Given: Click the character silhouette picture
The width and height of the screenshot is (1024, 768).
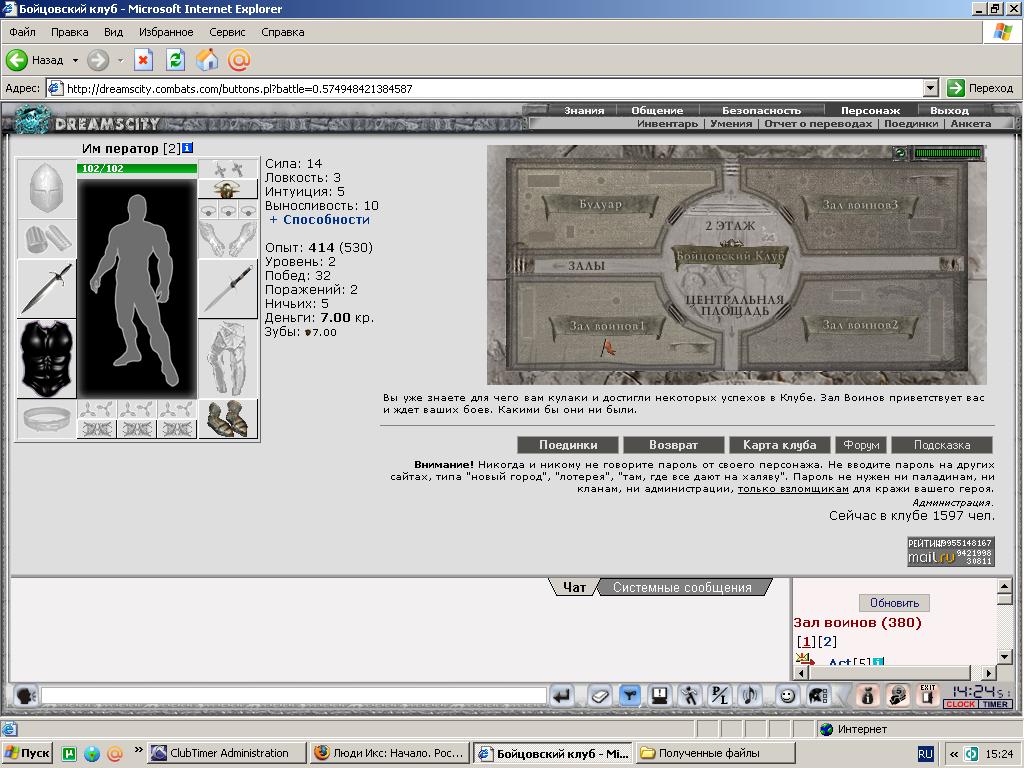Looking at the screenshot, I should tap(137, 289).
